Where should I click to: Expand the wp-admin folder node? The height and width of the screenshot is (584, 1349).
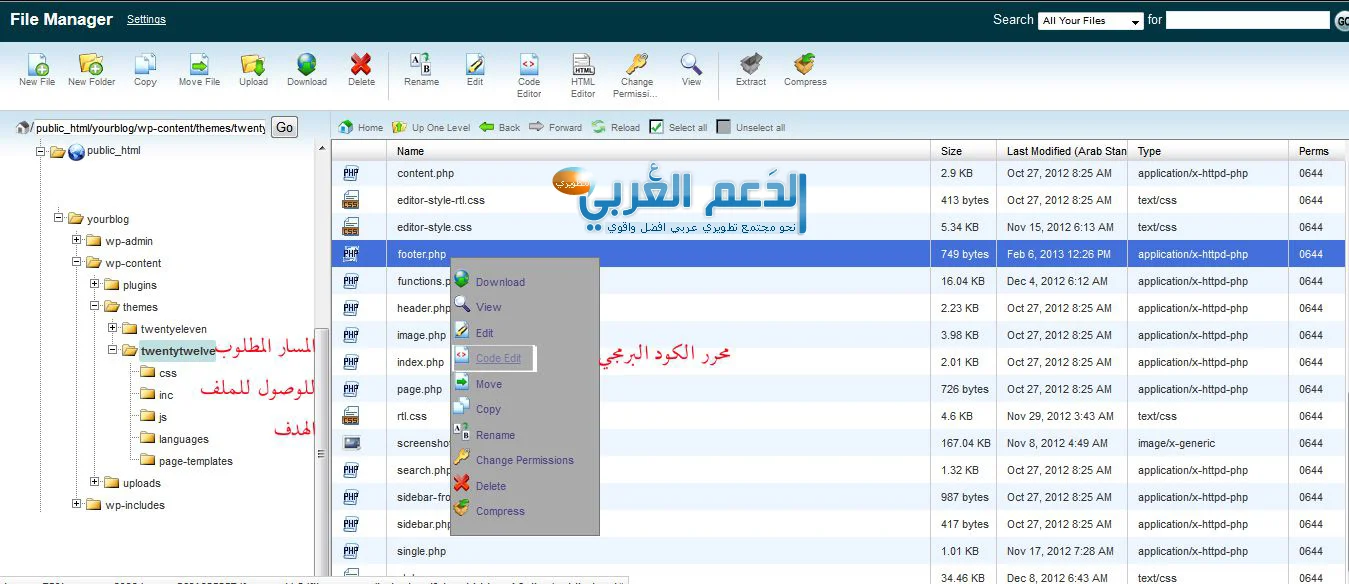click(x=77, y=240)
